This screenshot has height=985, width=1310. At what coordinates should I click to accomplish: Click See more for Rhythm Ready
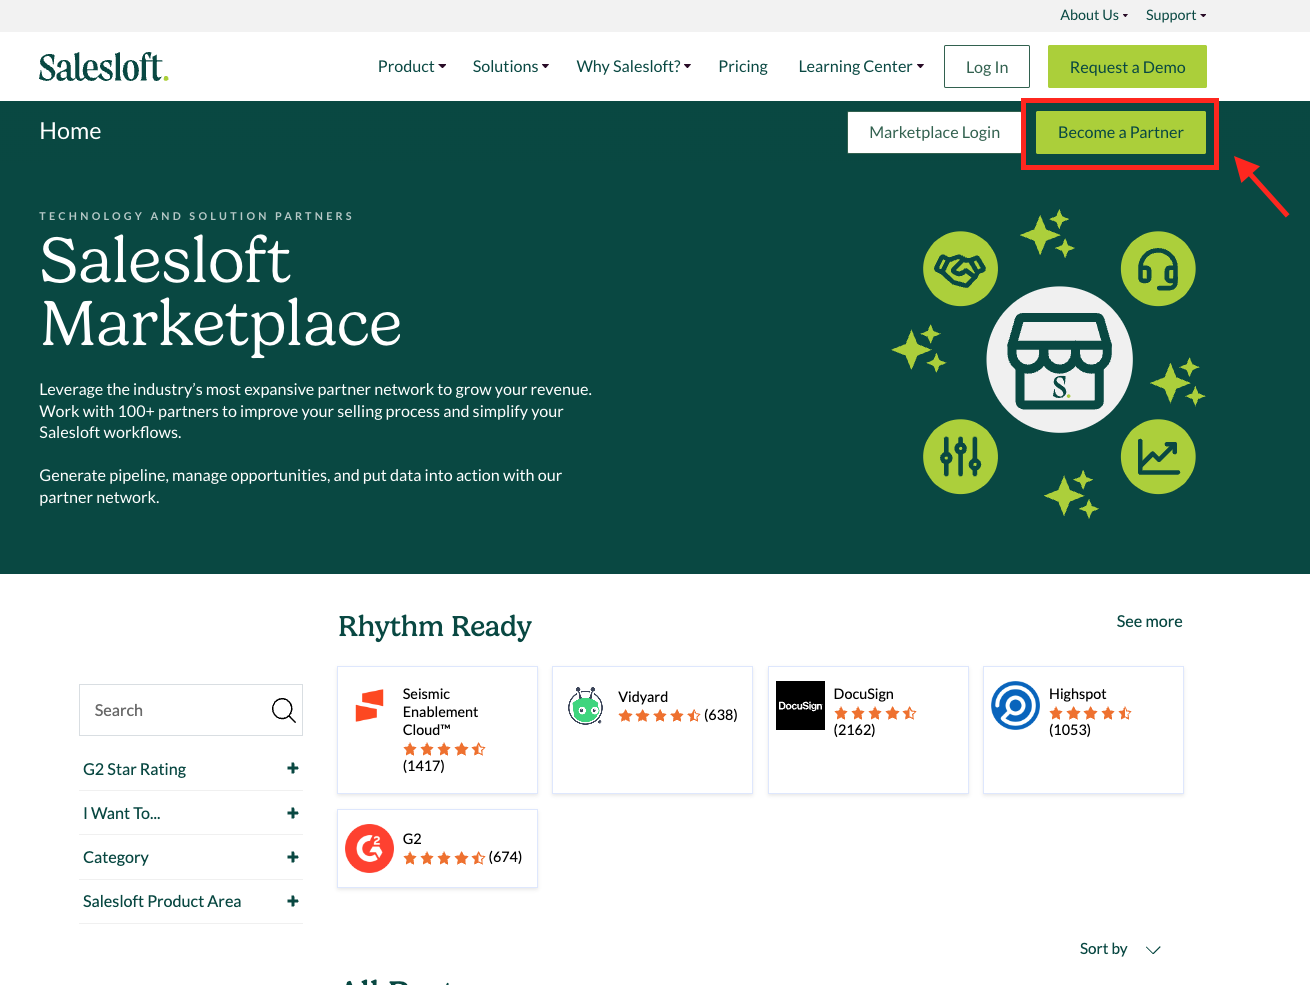point(1149,621)
